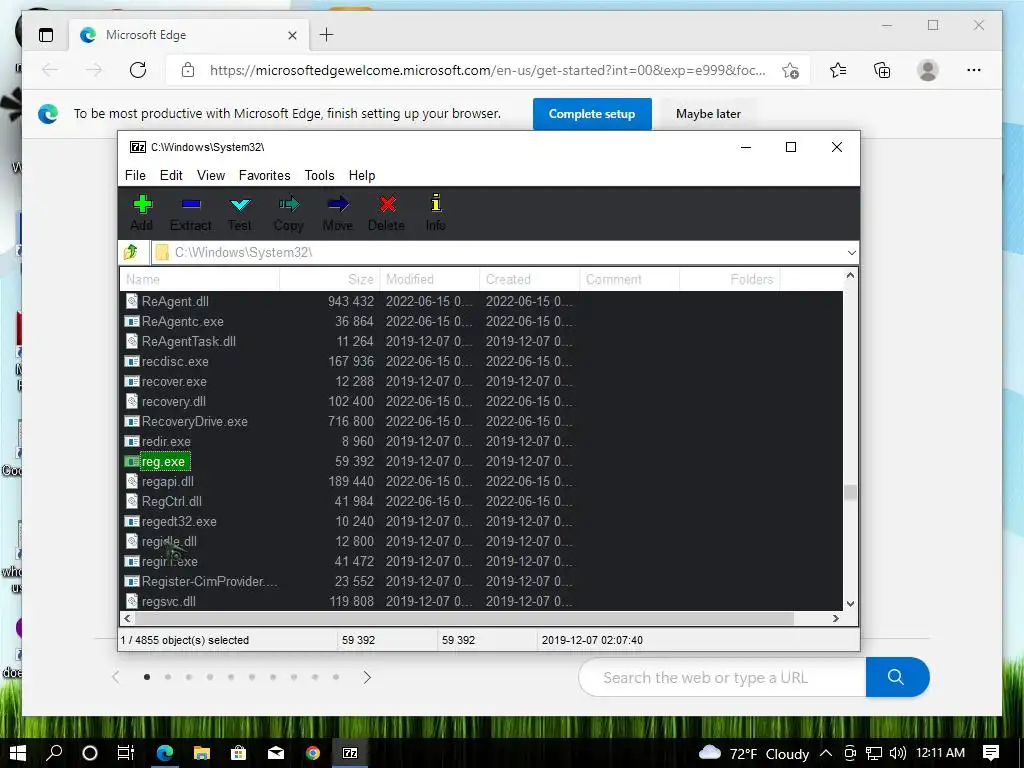This screenshot has height=768, width=1024.
Task: Open the Favorites menu
Action: click(264, 175)
